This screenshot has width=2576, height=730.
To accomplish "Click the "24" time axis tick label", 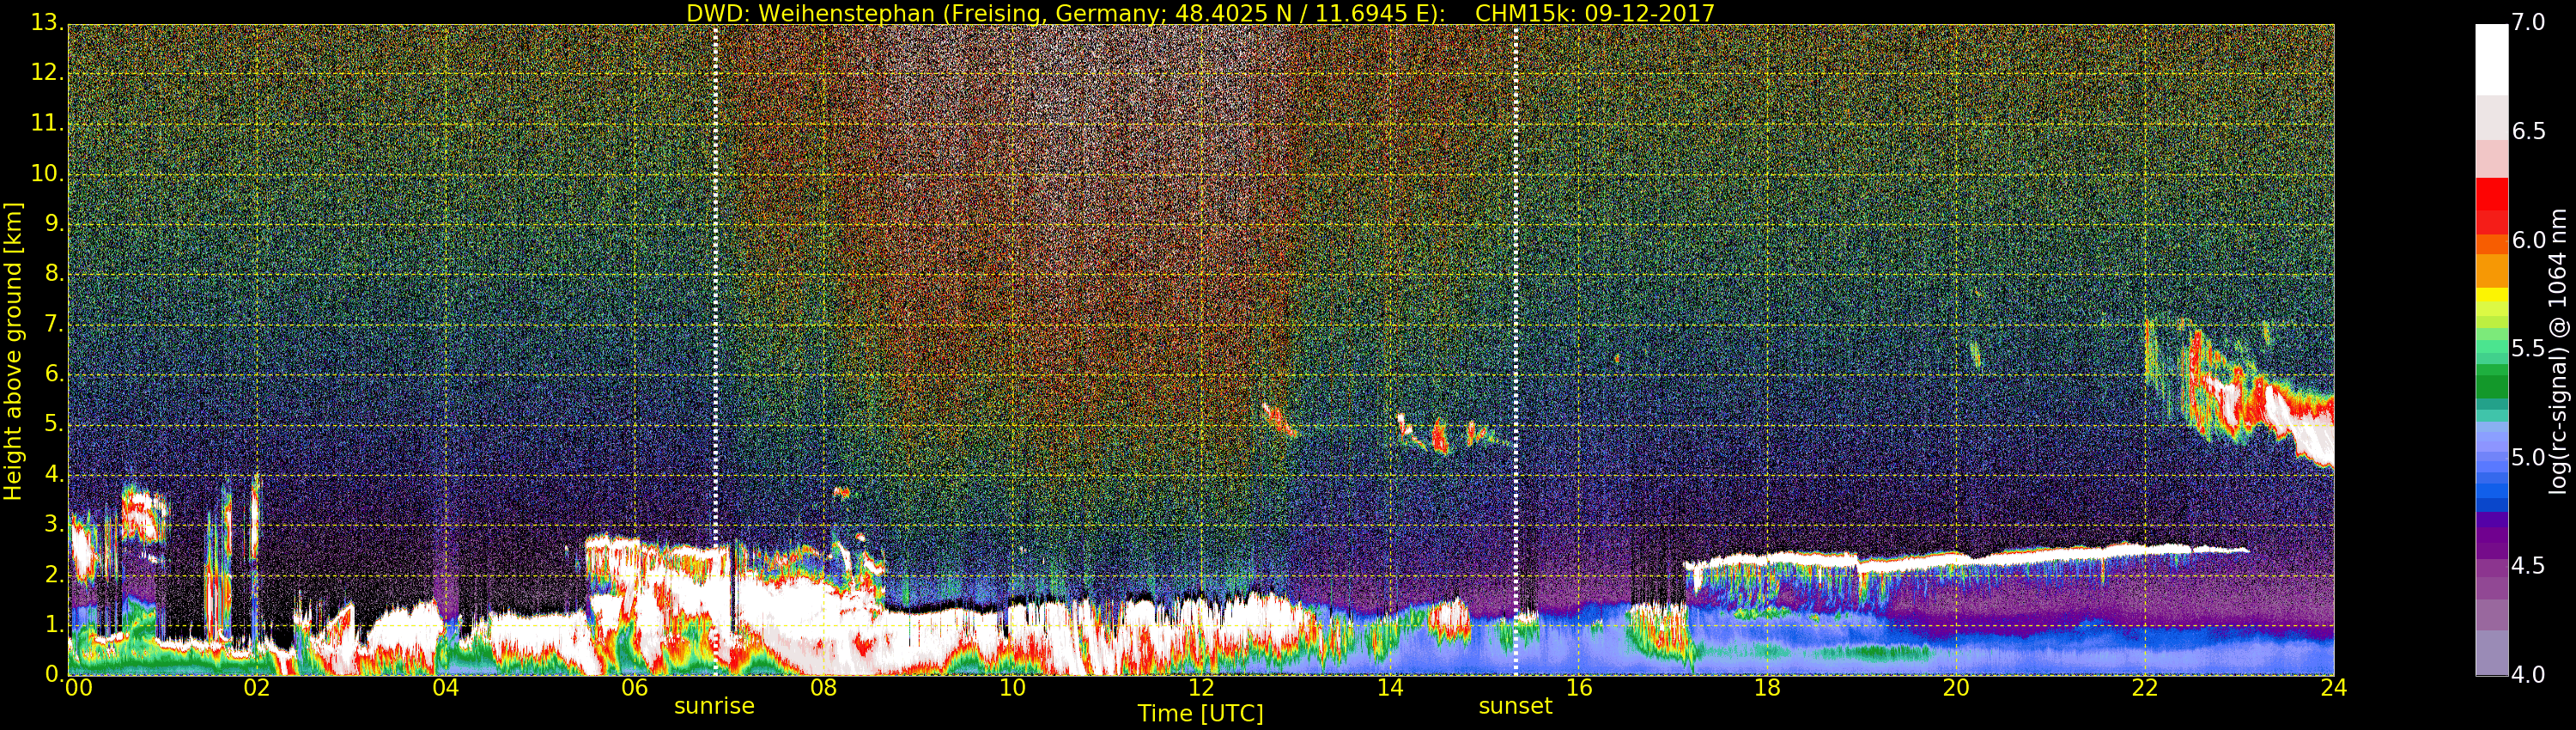I will pyautogui.click(x=2334, y=687).
